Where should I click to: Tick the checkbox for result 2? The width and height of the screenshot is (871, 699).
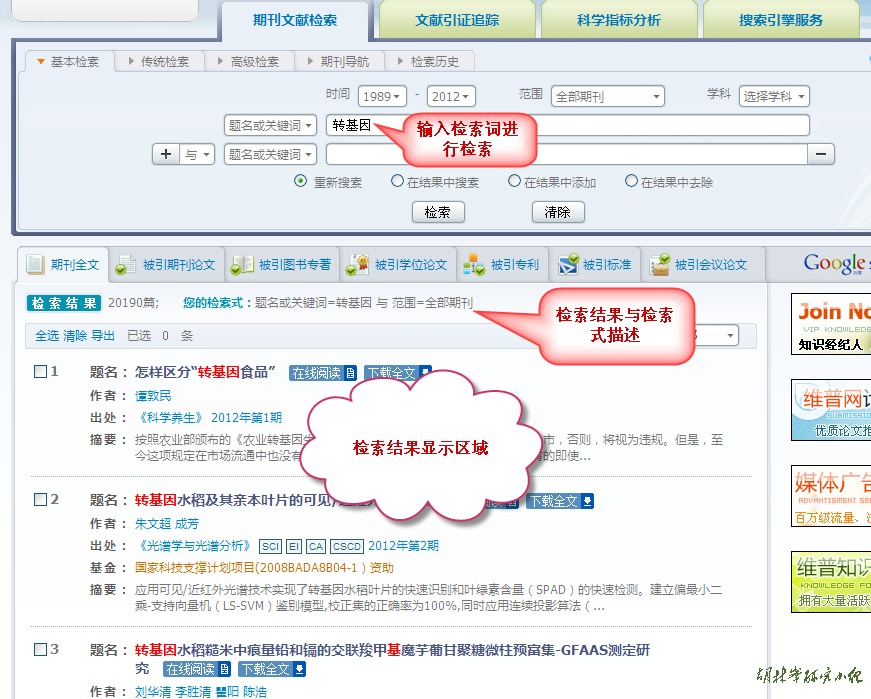(41, 500)
